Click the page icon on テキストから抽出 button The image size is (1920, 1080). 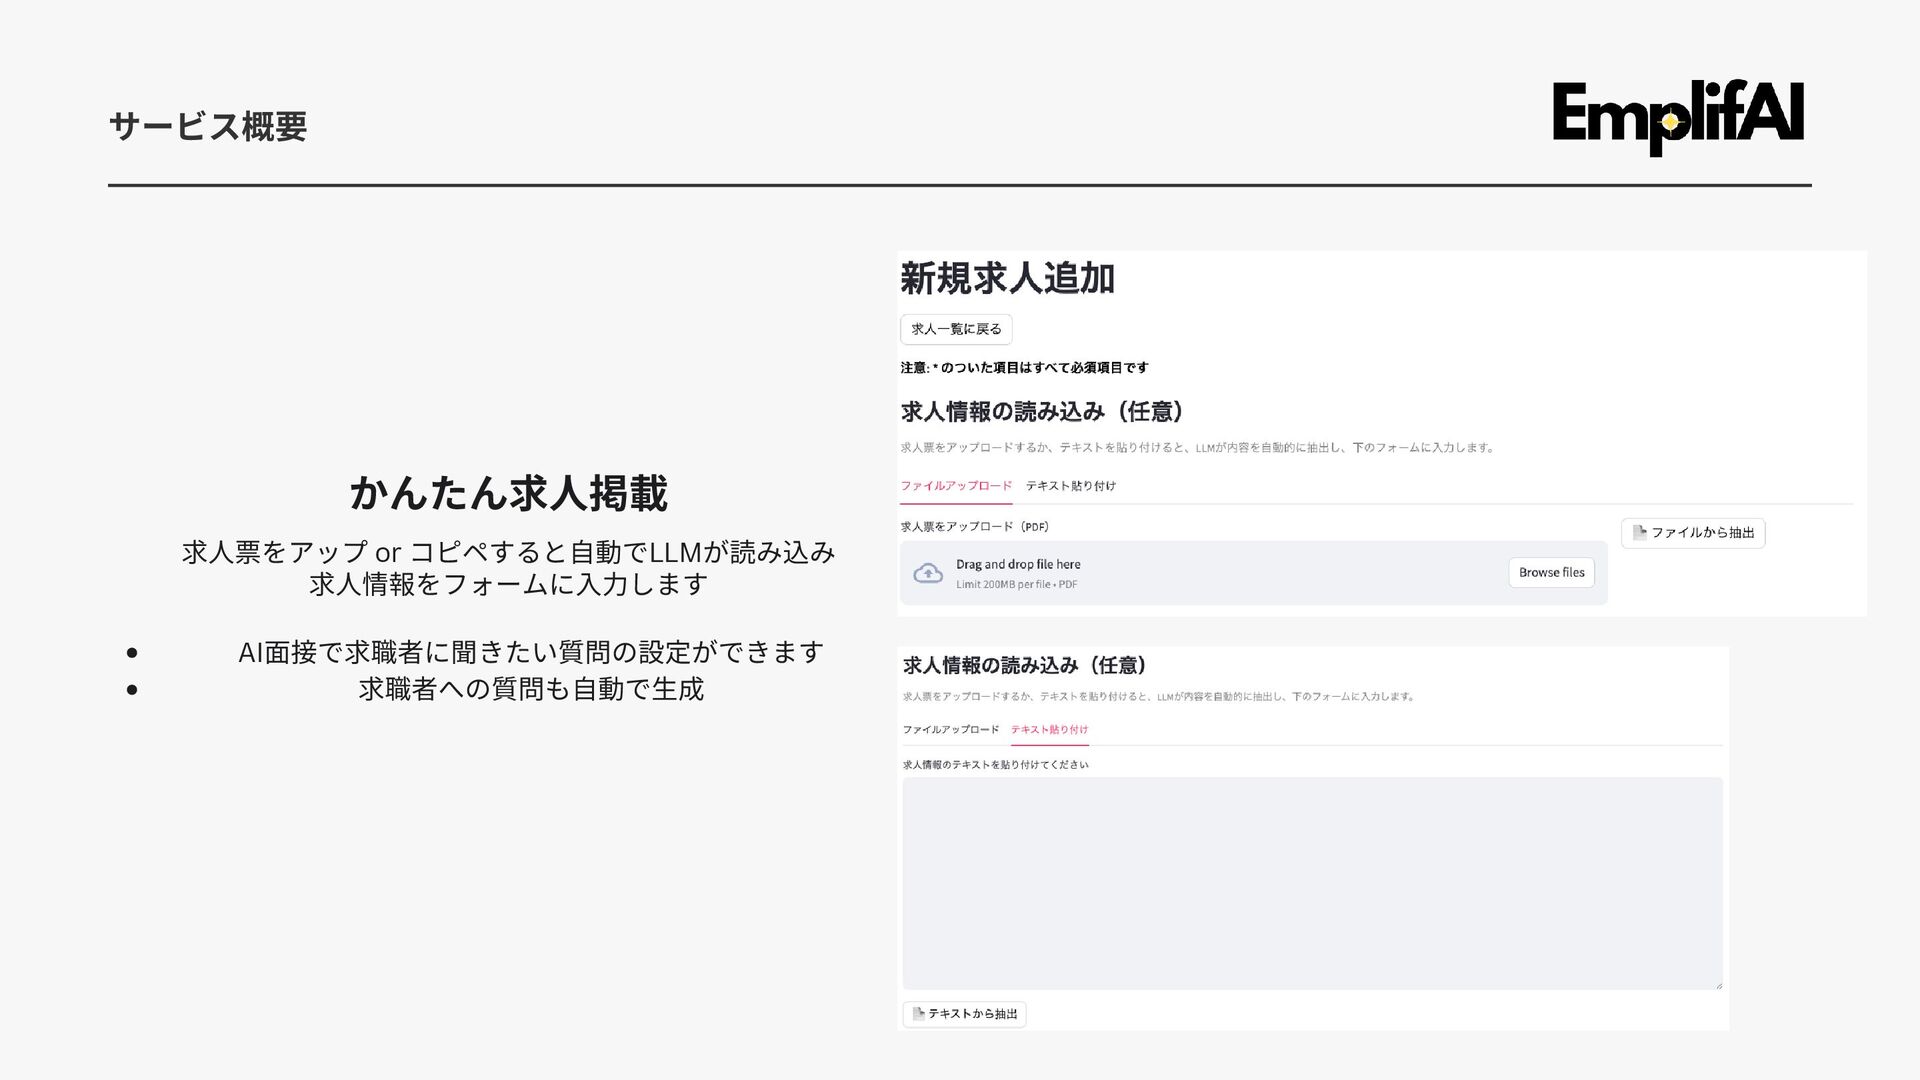pos(918,1014)
